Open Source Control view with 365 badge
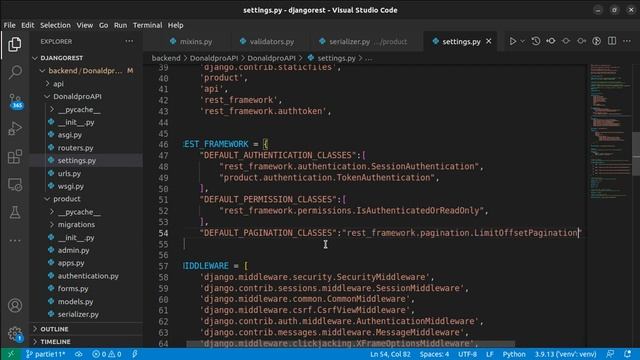 click(15, 100)
